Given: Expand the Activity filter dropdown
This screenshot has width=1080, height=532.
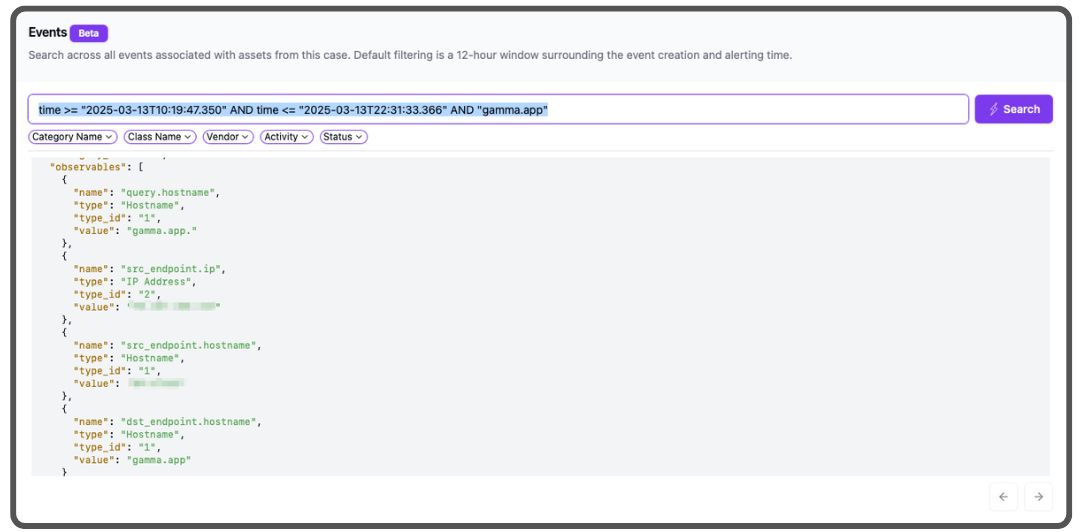Looking at the screenshot, I should tap(286, 137).
